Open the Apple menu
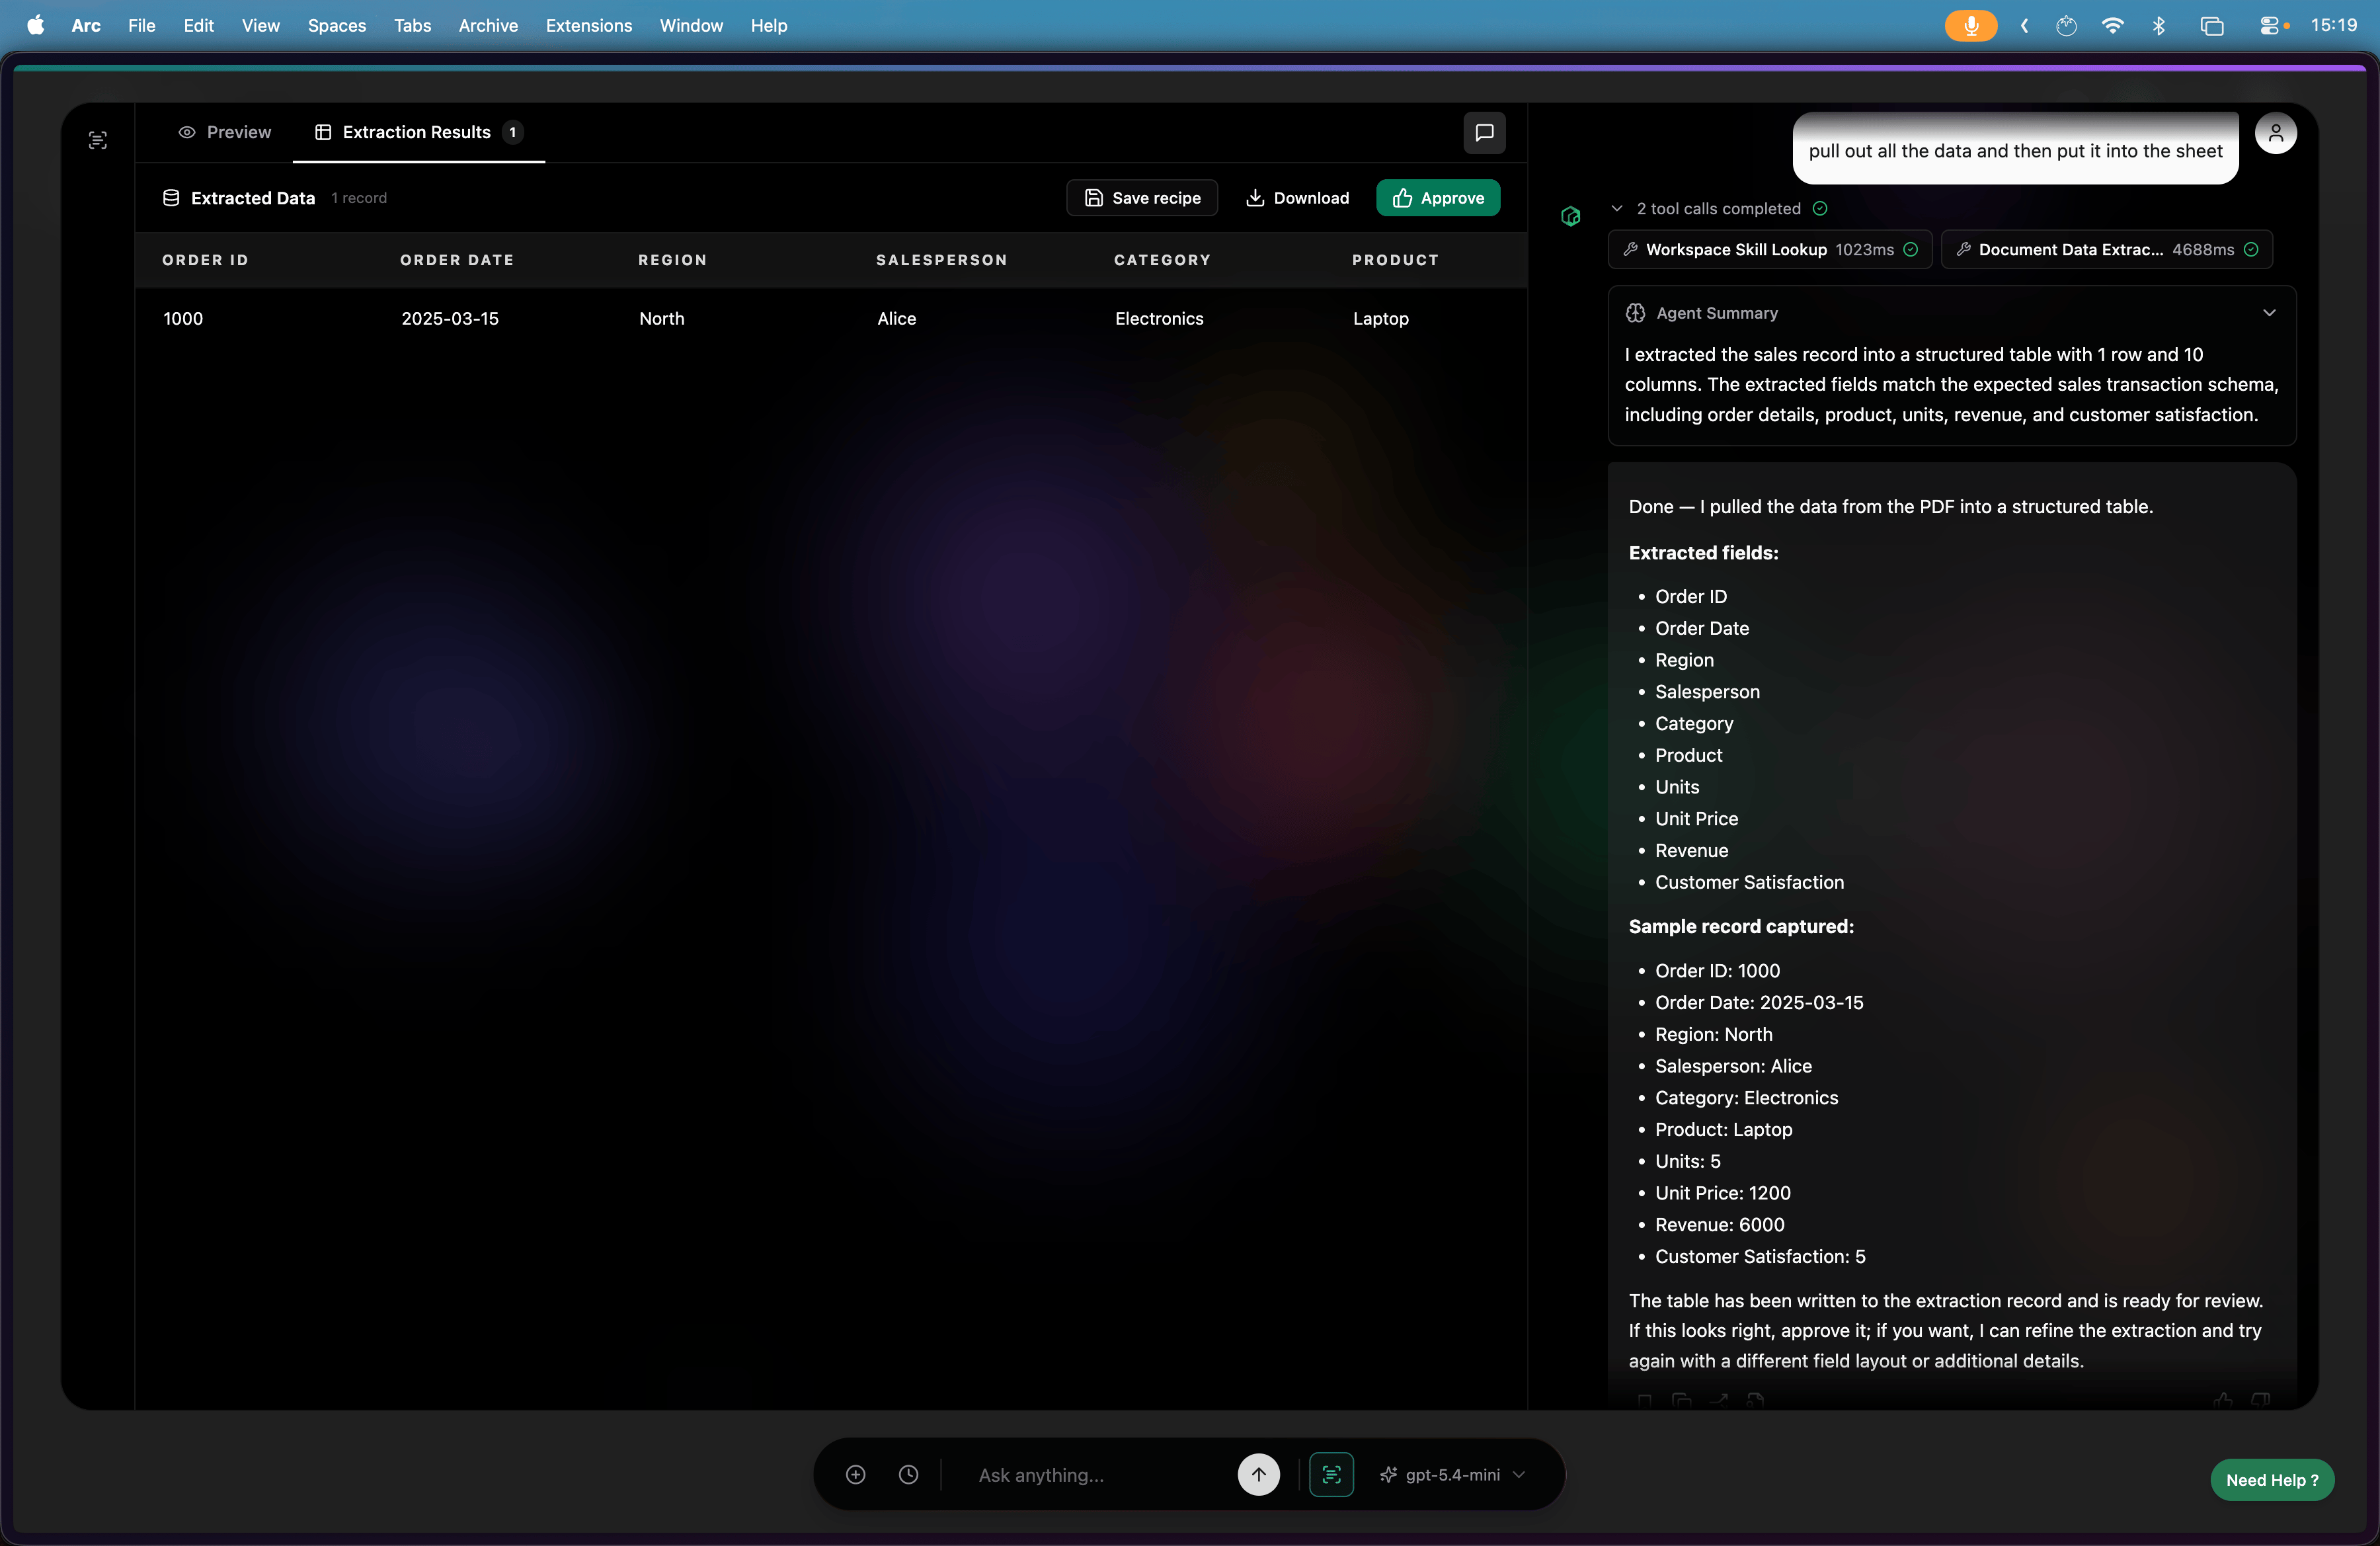Viewport: 2380px width, 1546px height. click(35, 25)
